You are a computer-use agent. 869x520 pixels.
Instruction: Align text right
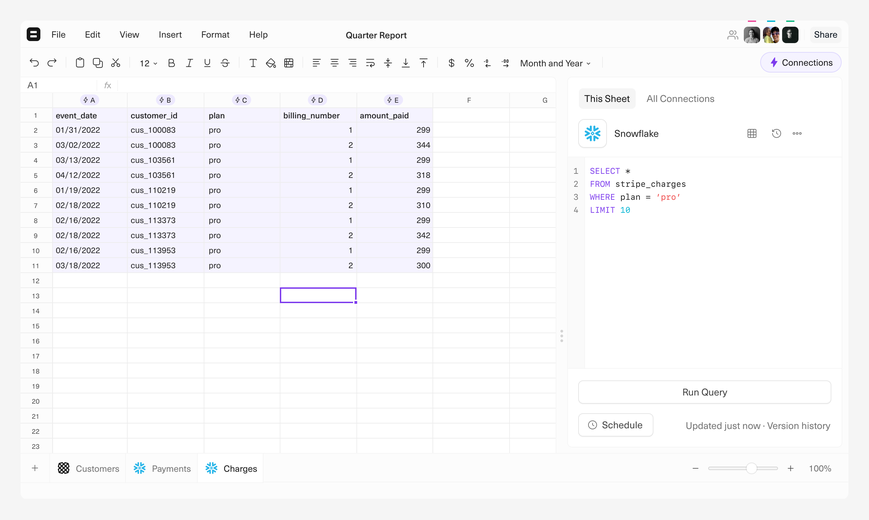352,63
